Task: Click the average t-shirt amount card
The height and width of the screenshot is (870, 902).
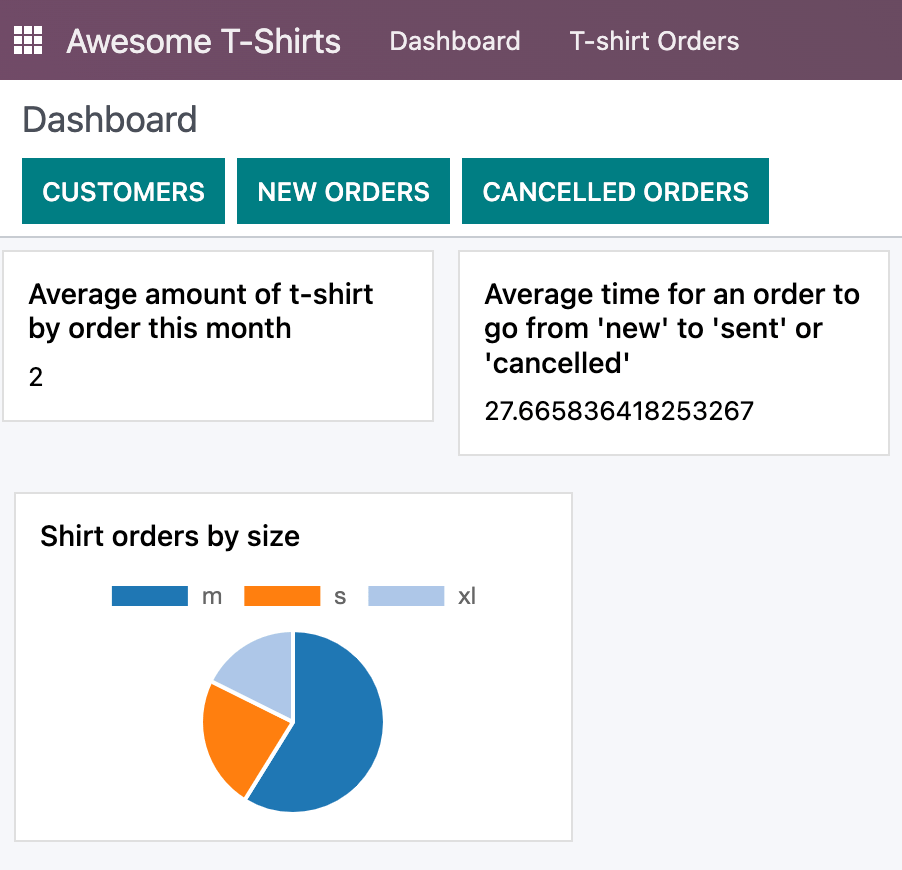Action: [217, 336]
